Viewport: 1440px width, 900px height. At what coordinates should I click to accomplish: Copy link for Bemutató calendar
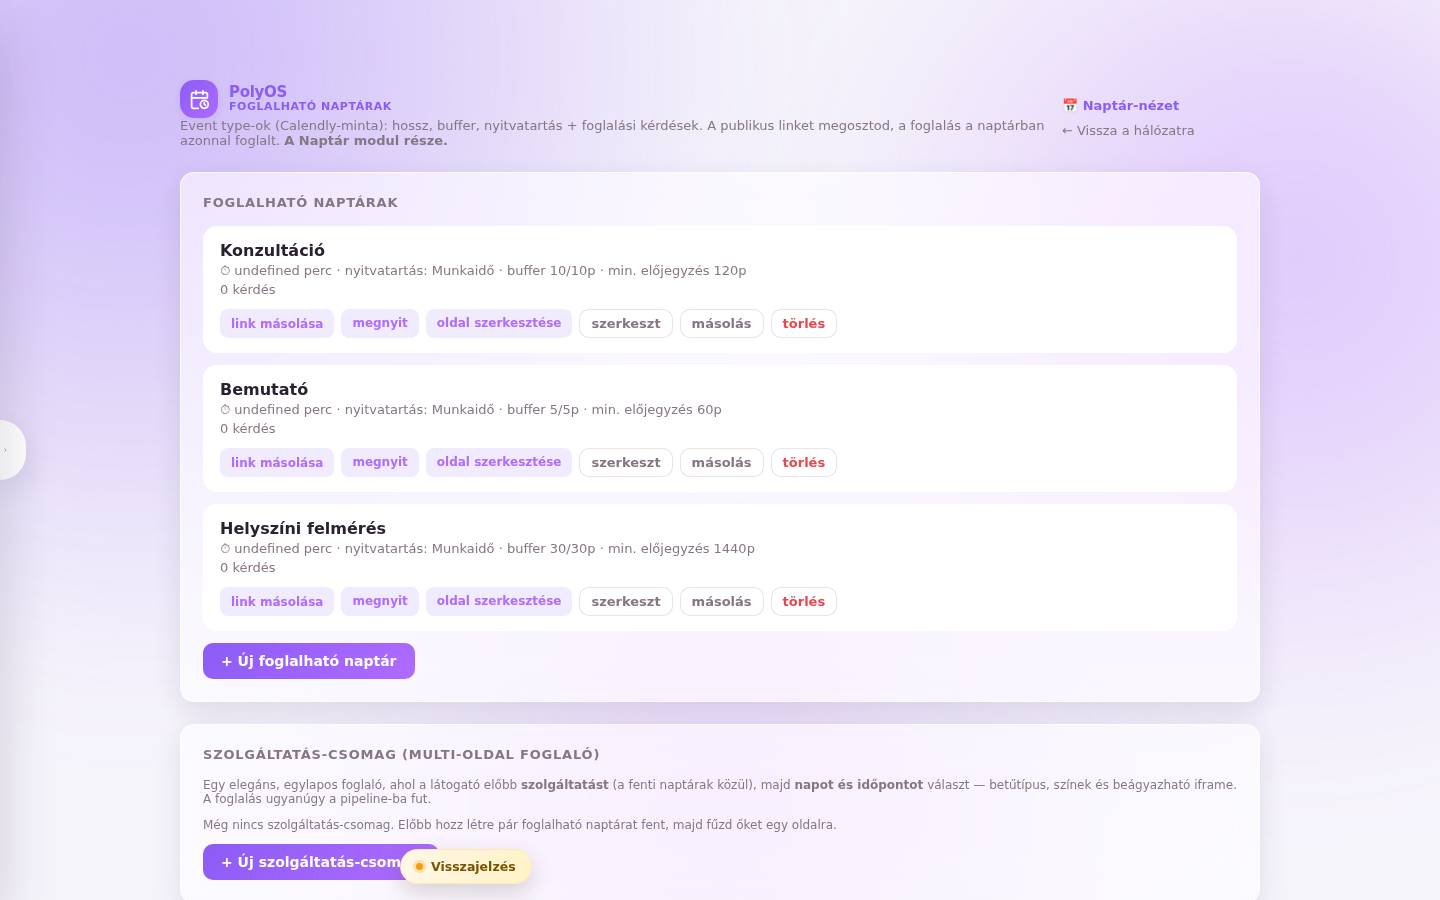pyautogui.click(x=277, y=462)
